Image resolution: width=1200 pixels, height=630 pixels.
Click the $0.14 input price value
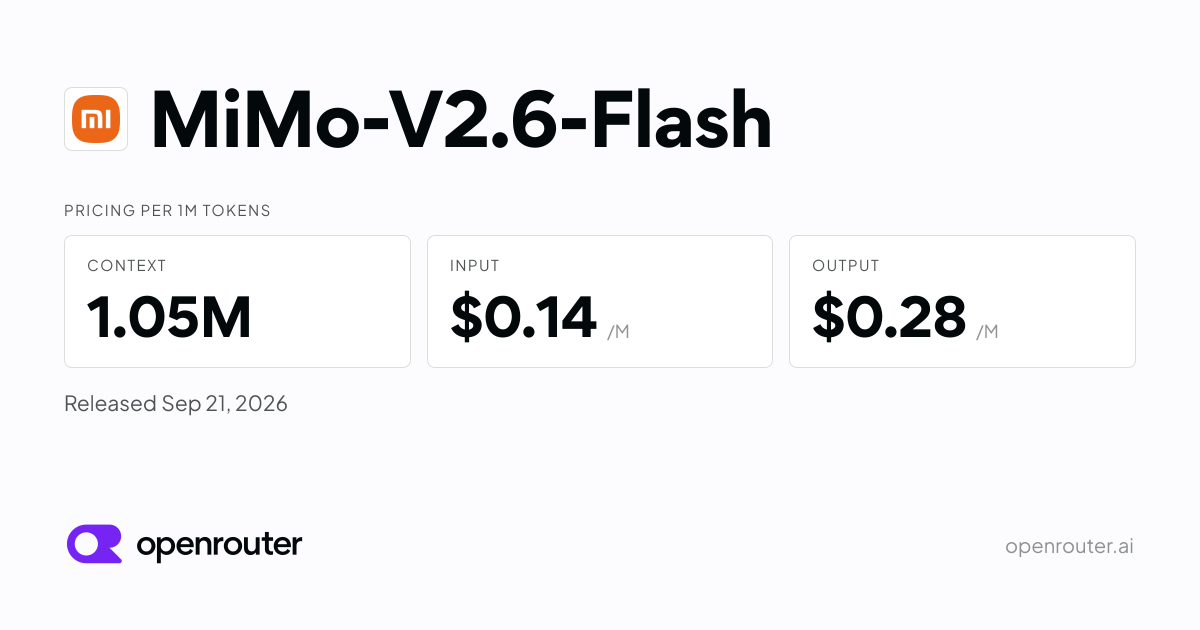tap(523, 317)
